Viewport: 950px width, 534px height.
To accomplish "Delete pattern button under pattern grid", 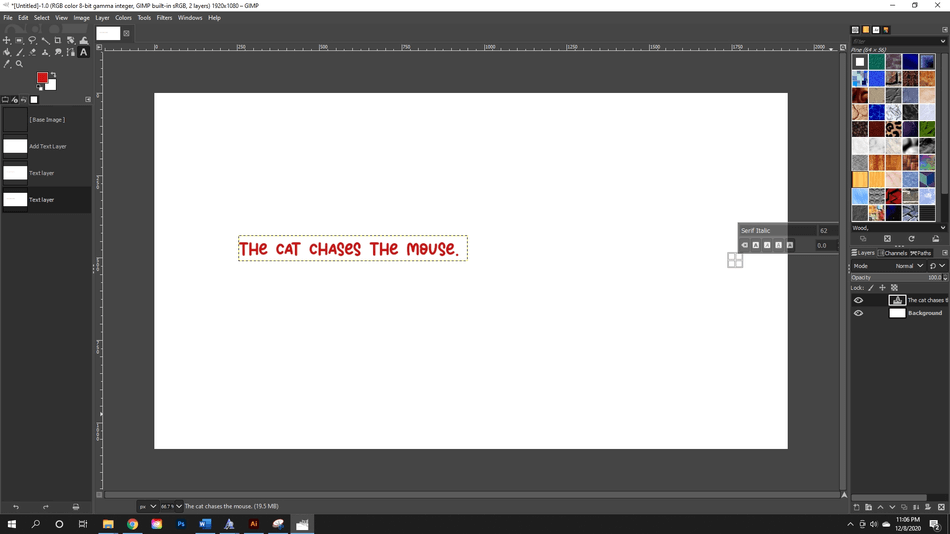I will pyautogui.click(x=887, y=239).
